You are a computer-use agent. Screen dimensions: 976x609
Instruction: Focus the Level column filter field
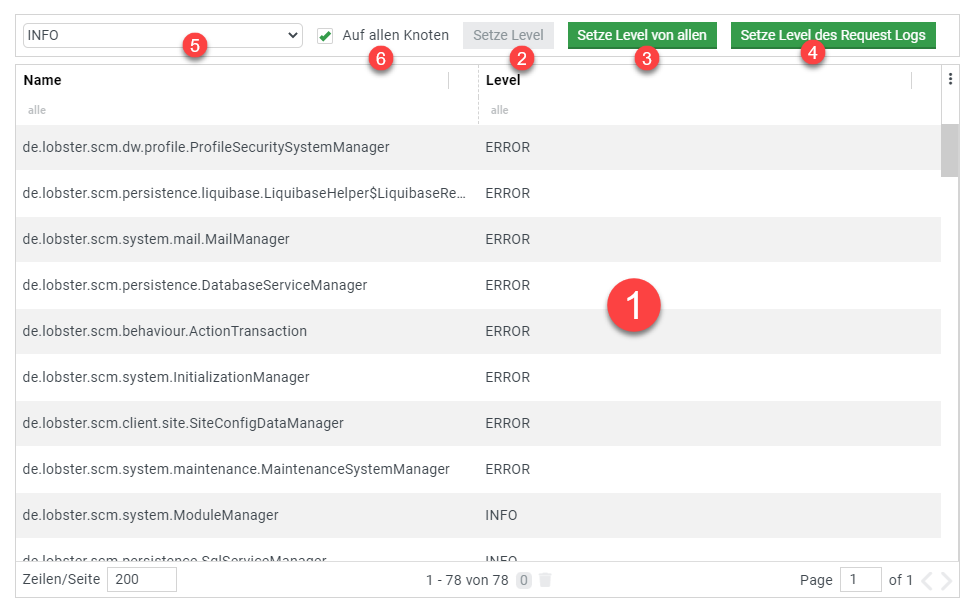700,110
